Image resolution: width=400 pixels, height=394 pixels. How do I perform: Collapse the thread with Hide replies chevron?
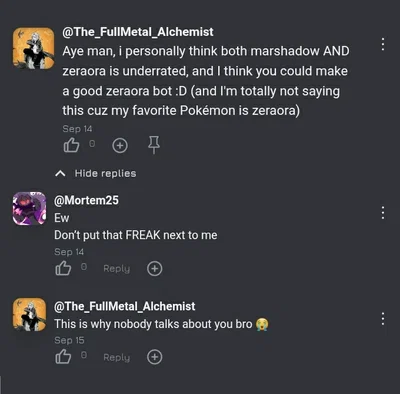[60, 174]
